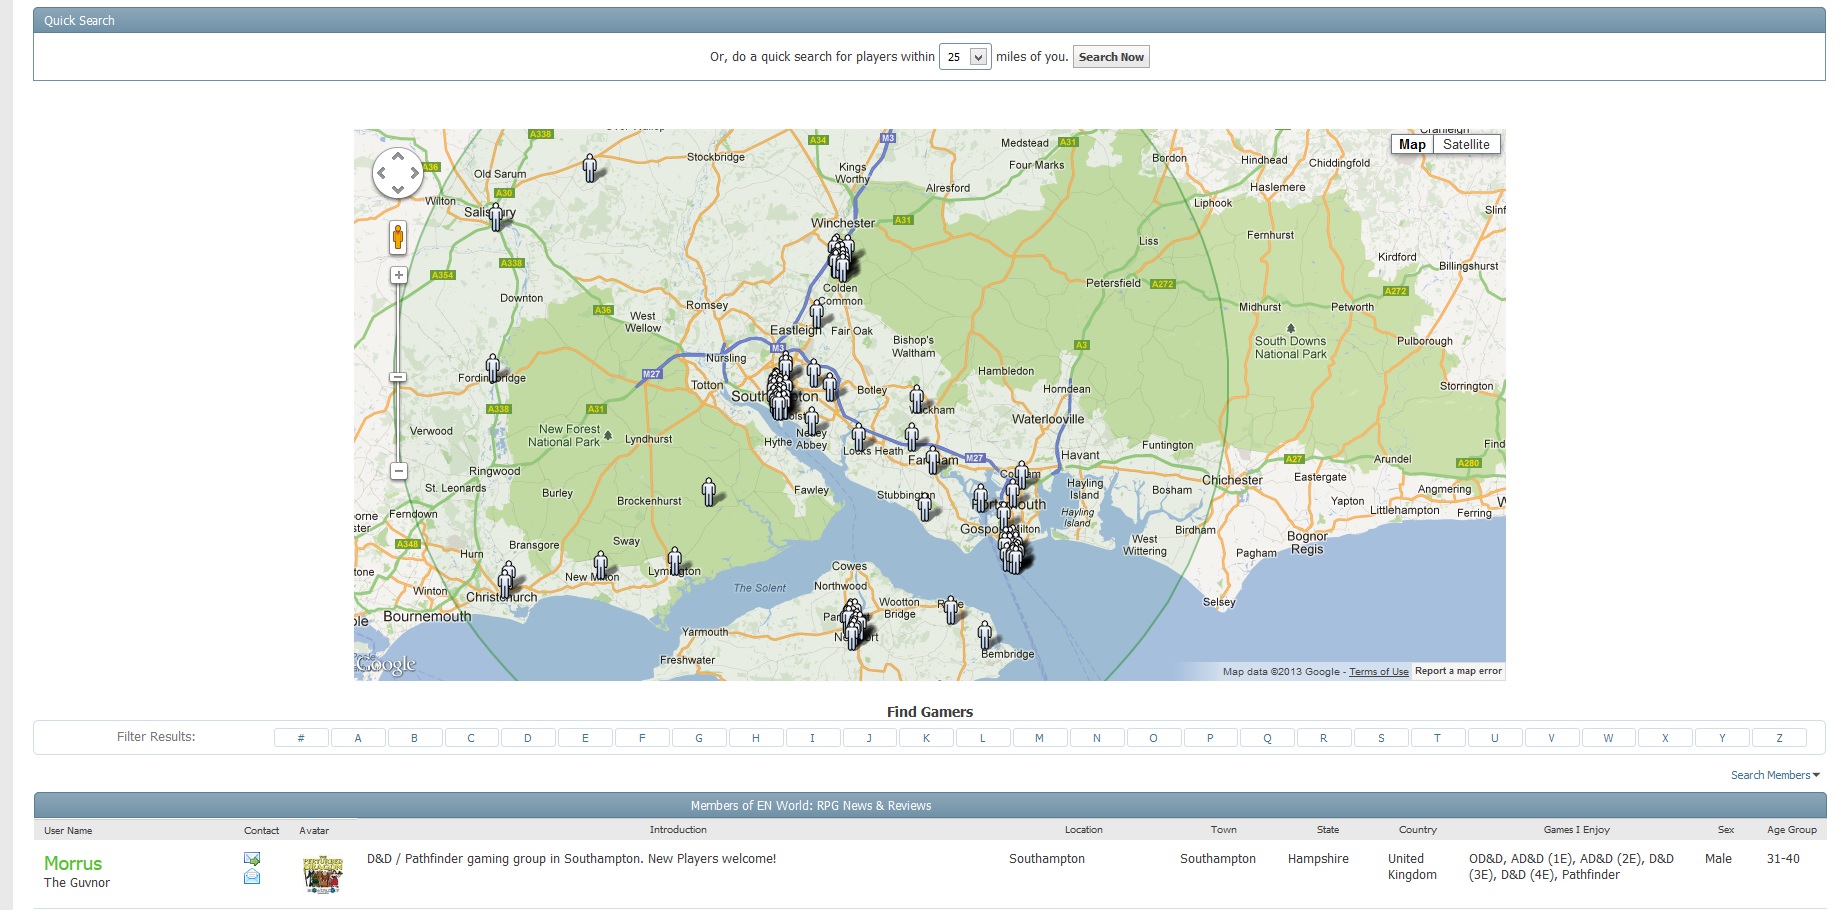Click the email envelope icon for Morrus

click(252, 876)
